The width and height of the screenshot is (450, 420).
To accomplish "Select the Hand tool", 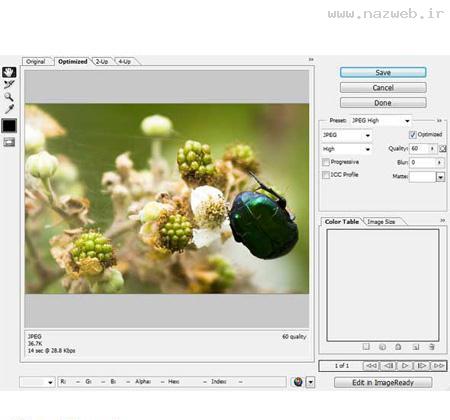I will [9, 72].
